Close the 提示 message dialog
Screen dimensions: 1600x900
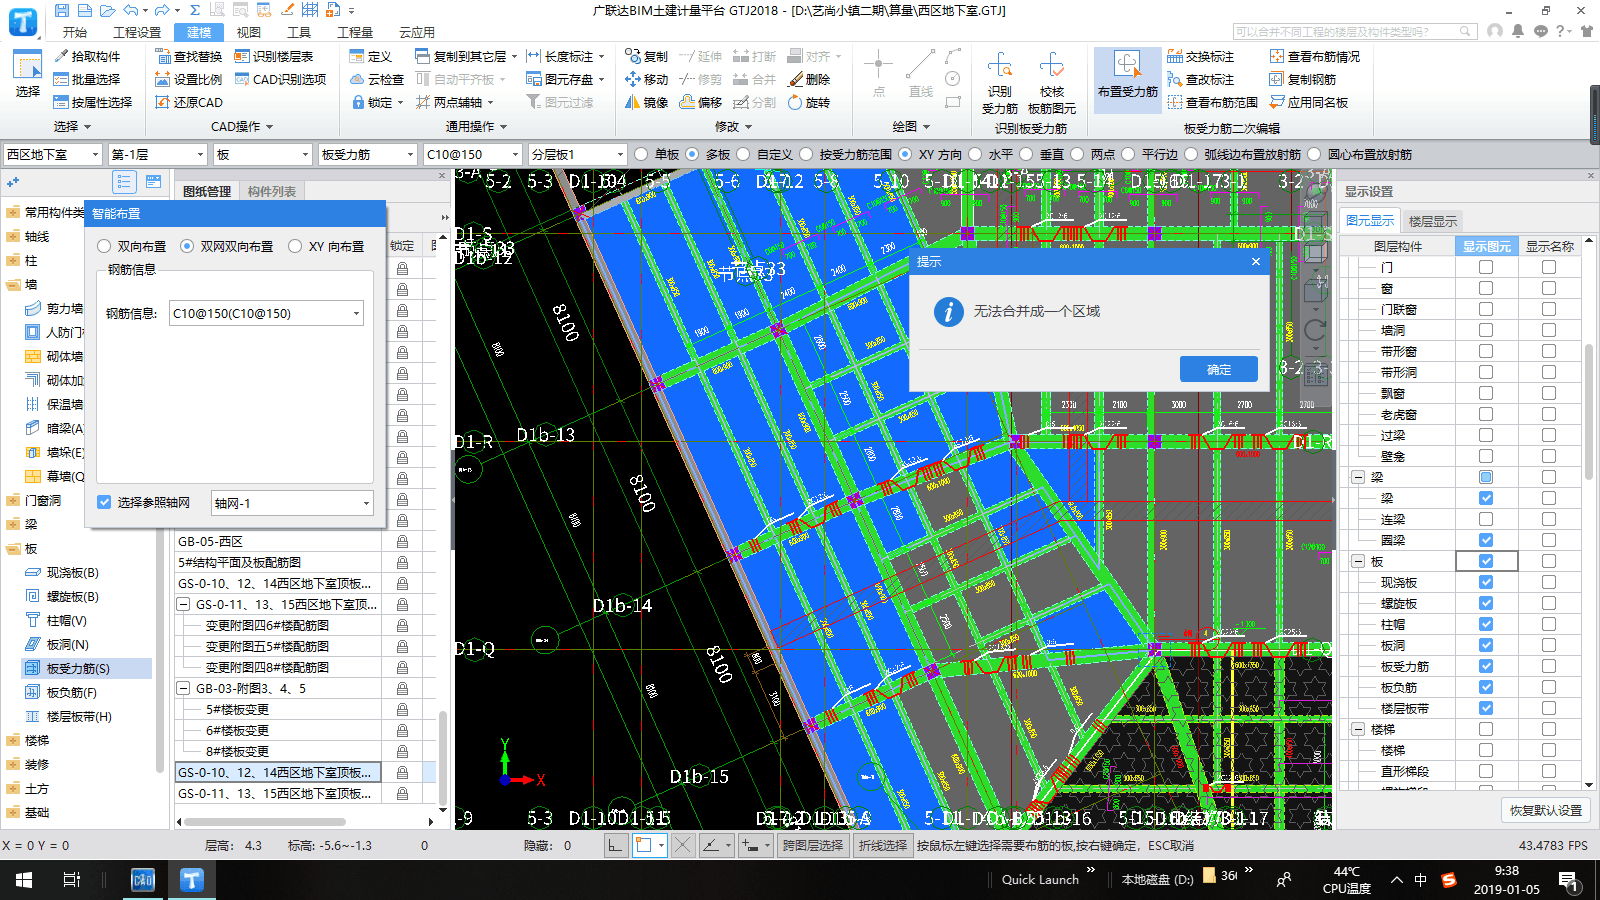1256,261
